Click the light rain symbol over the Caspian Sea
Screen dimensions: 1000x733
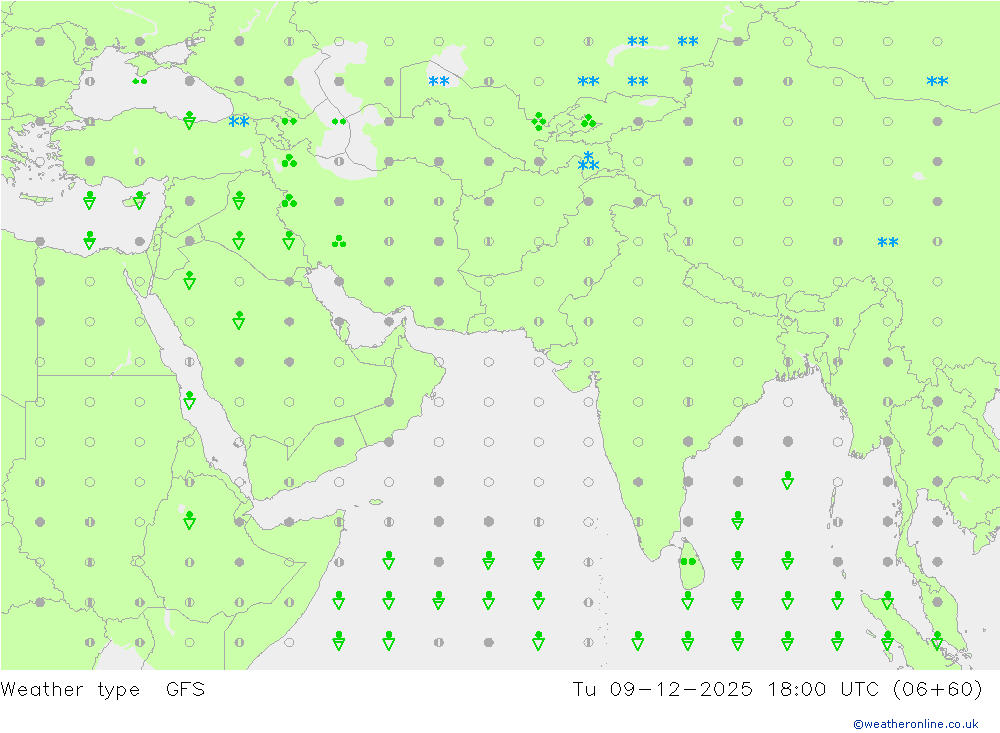[339, 121]
